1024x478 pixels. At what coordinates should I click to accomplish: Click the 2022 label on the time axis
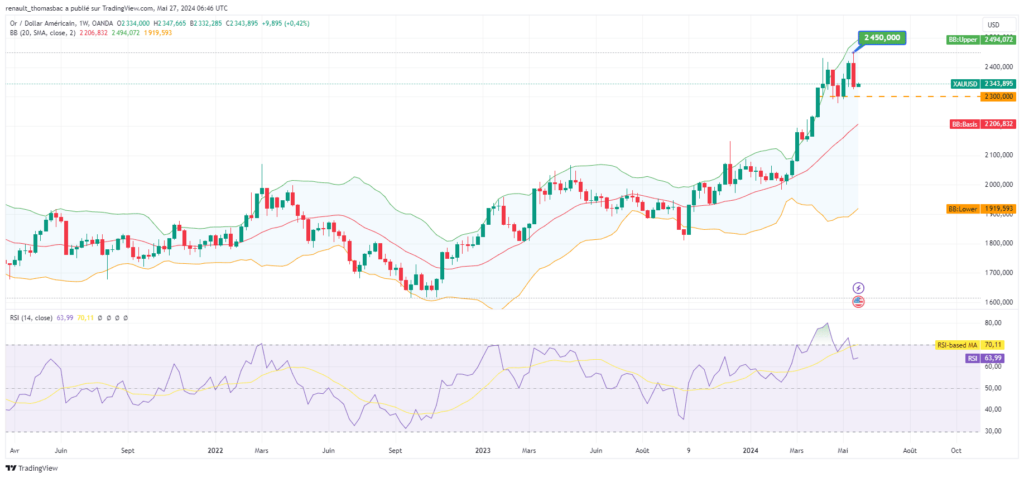coord(214,450)
